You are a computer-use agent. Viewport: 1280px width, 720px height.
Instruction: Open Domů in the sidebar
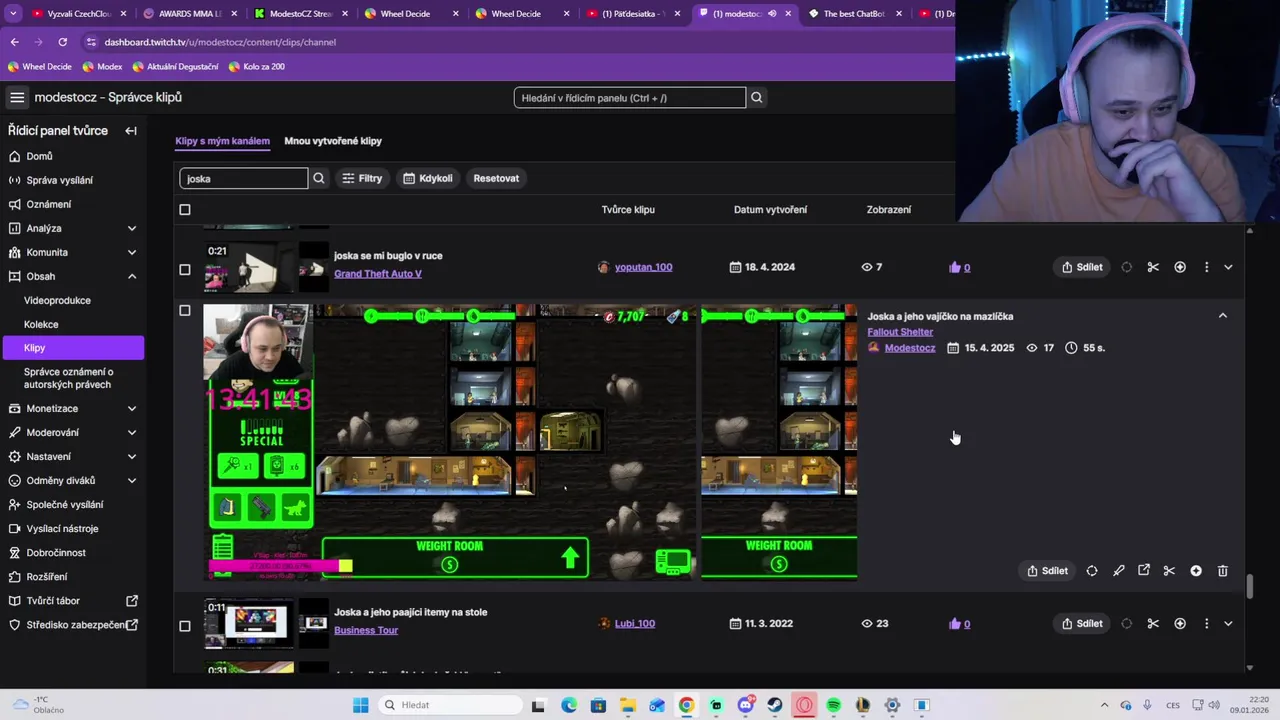click(40, 156)
